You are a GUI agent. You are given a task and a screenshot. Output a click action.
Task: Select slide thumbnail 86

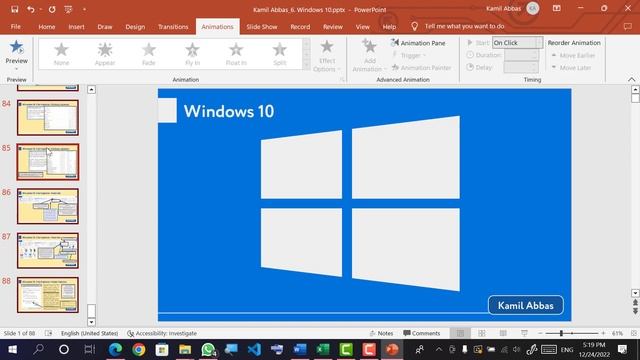click(48, 206)
